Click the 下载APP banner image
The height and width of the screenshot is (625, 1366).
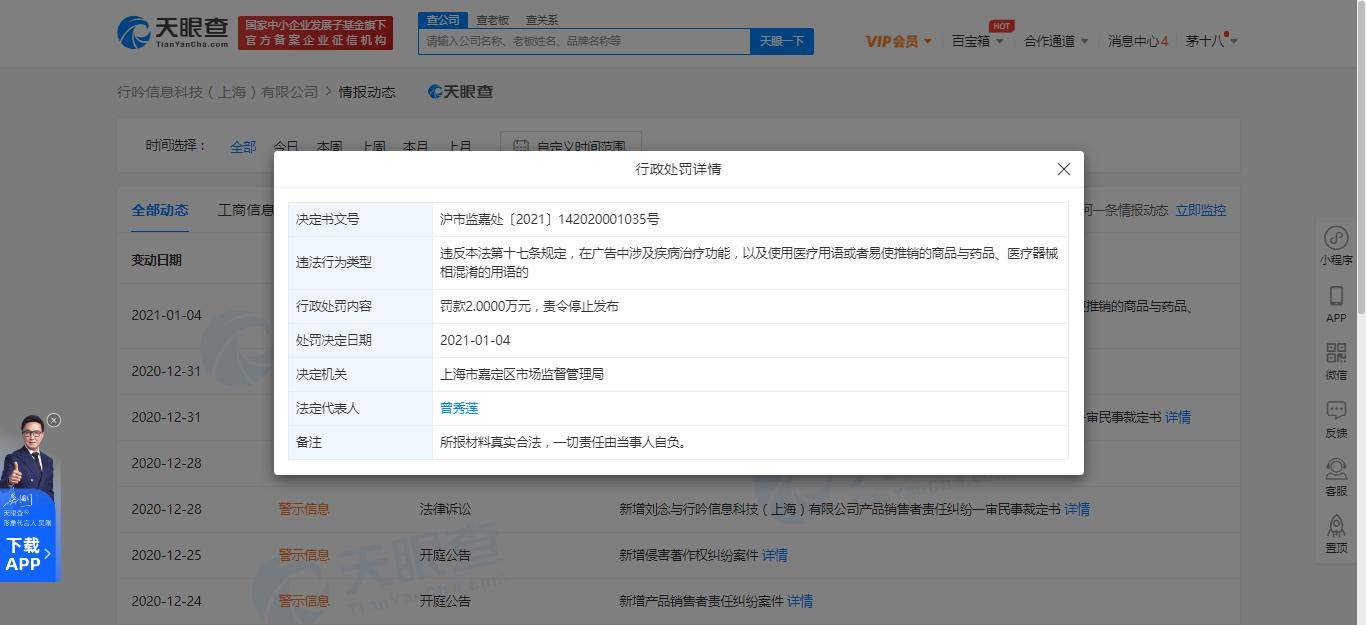click(x=29, y=497)
